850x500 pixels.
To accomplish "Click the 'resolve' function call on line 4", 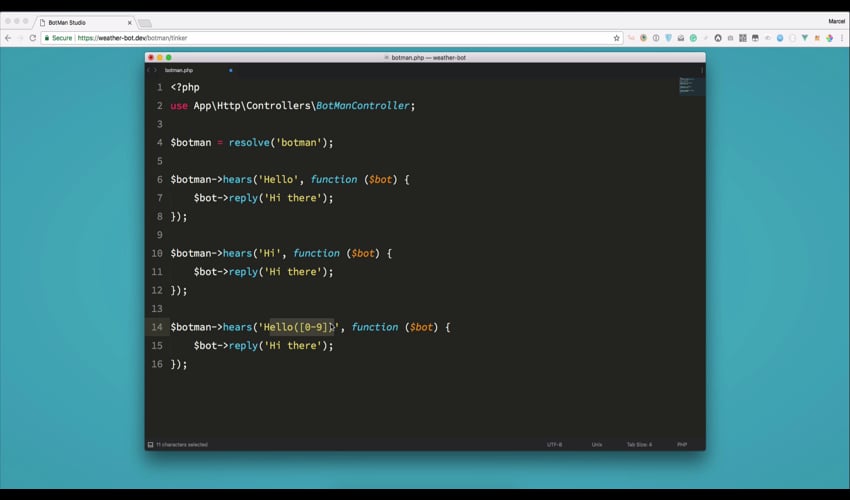I will pos(249,143).
